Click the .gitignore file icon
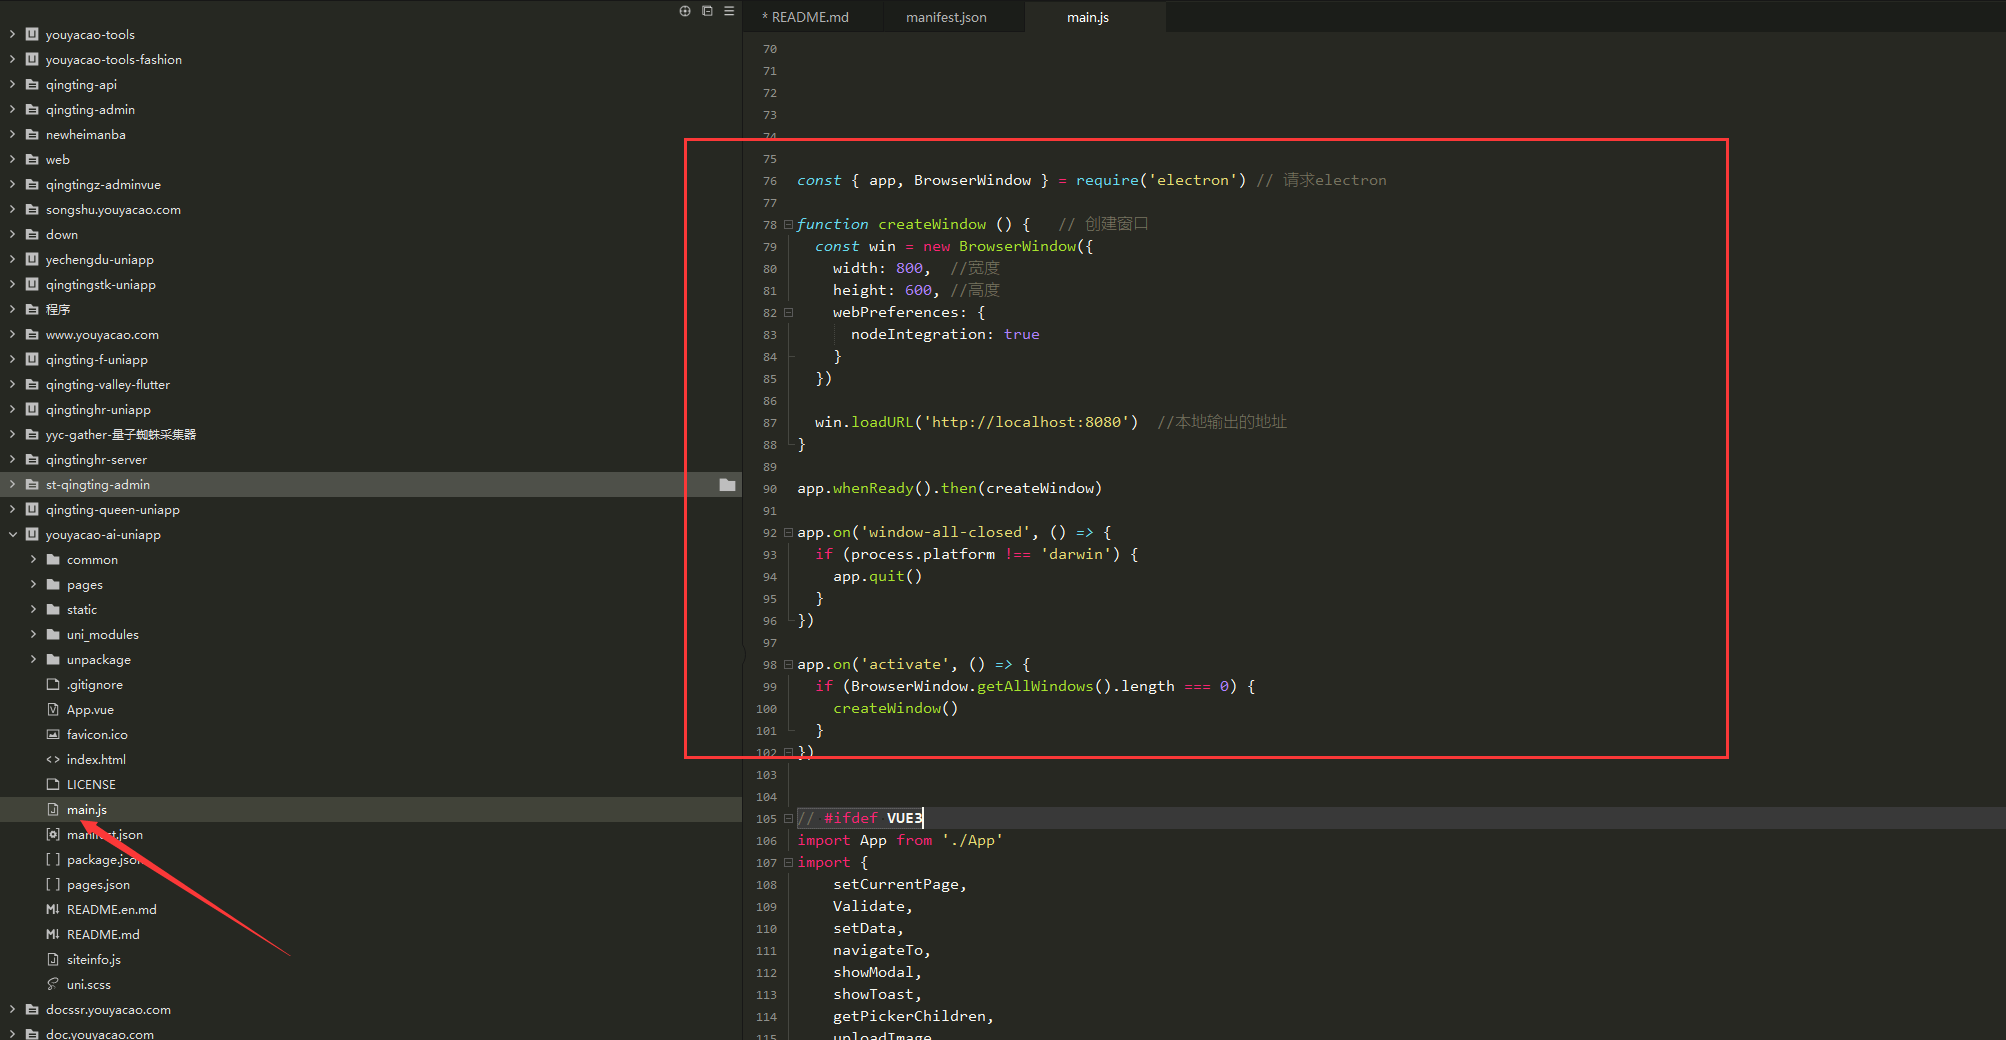 (x=53, y=684)
